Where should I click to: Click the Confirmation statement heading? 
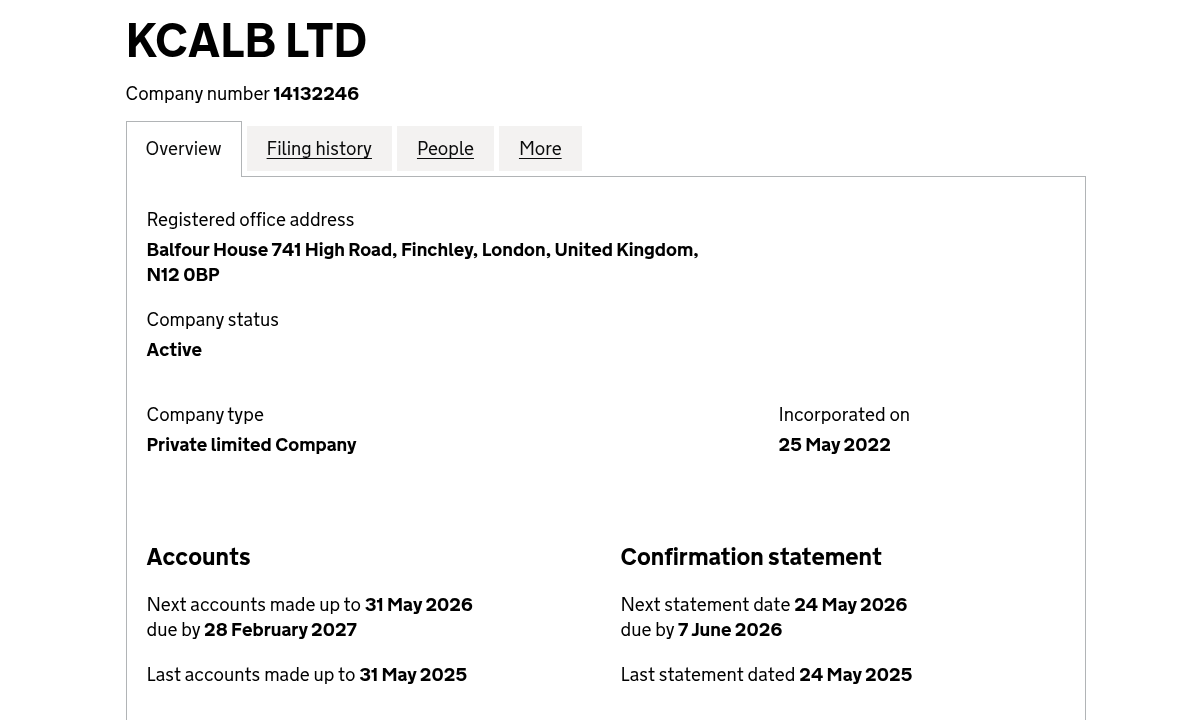(751, 556)
